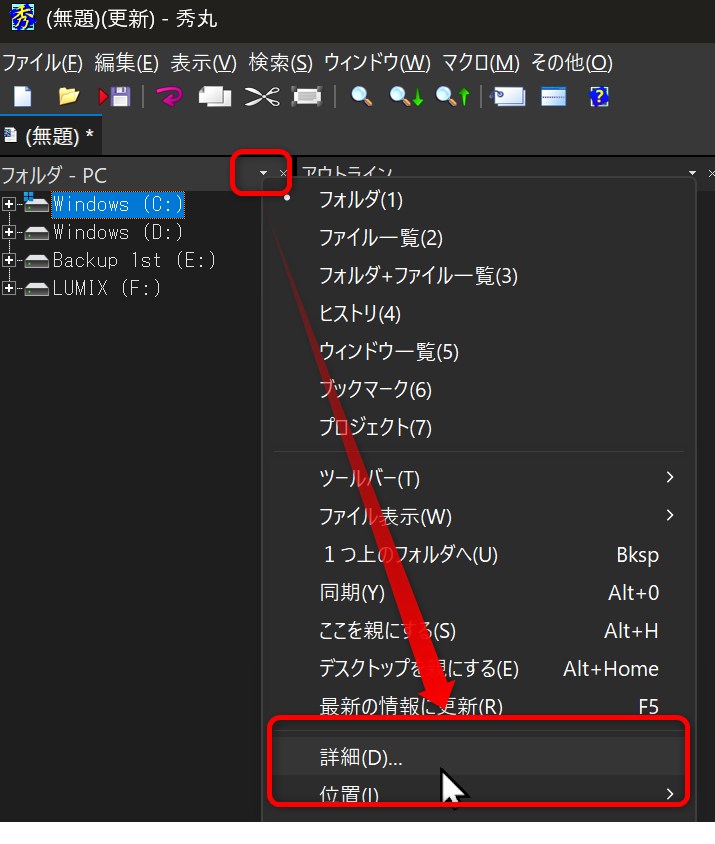Click the Open file folder icon
The image size is (715, 844).
(x=68, y=97)
